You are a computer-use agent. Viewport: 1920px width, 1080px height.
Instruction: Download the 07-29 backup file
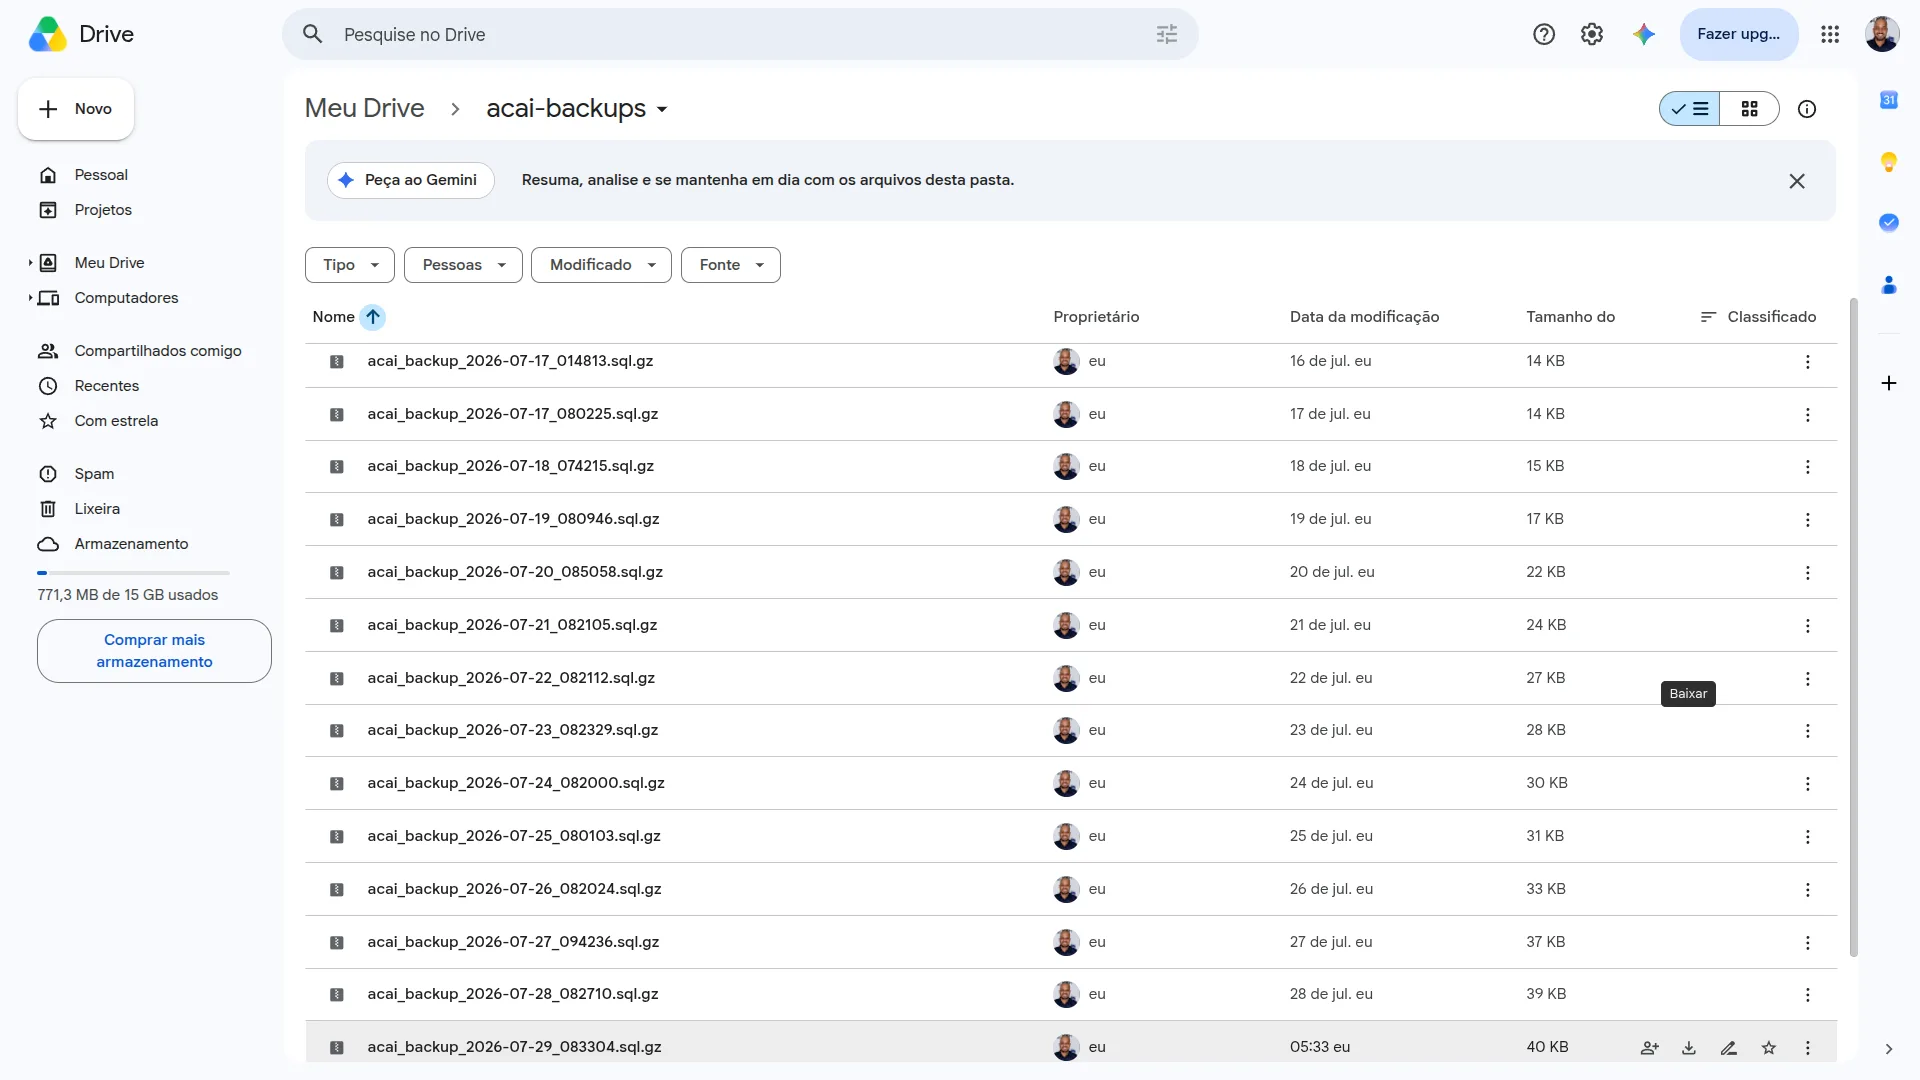pyautogui.click(x=1689, y=1048)
